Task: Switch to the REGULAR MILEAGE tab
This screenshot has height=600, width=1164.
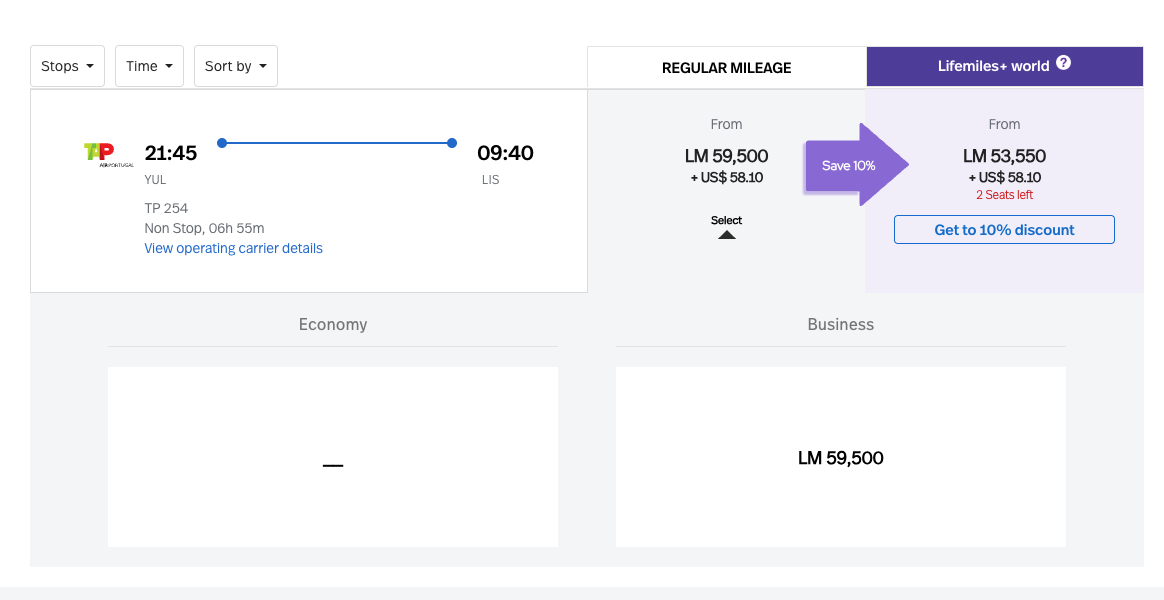Action: pyautogui.click(x=727, y=68)
